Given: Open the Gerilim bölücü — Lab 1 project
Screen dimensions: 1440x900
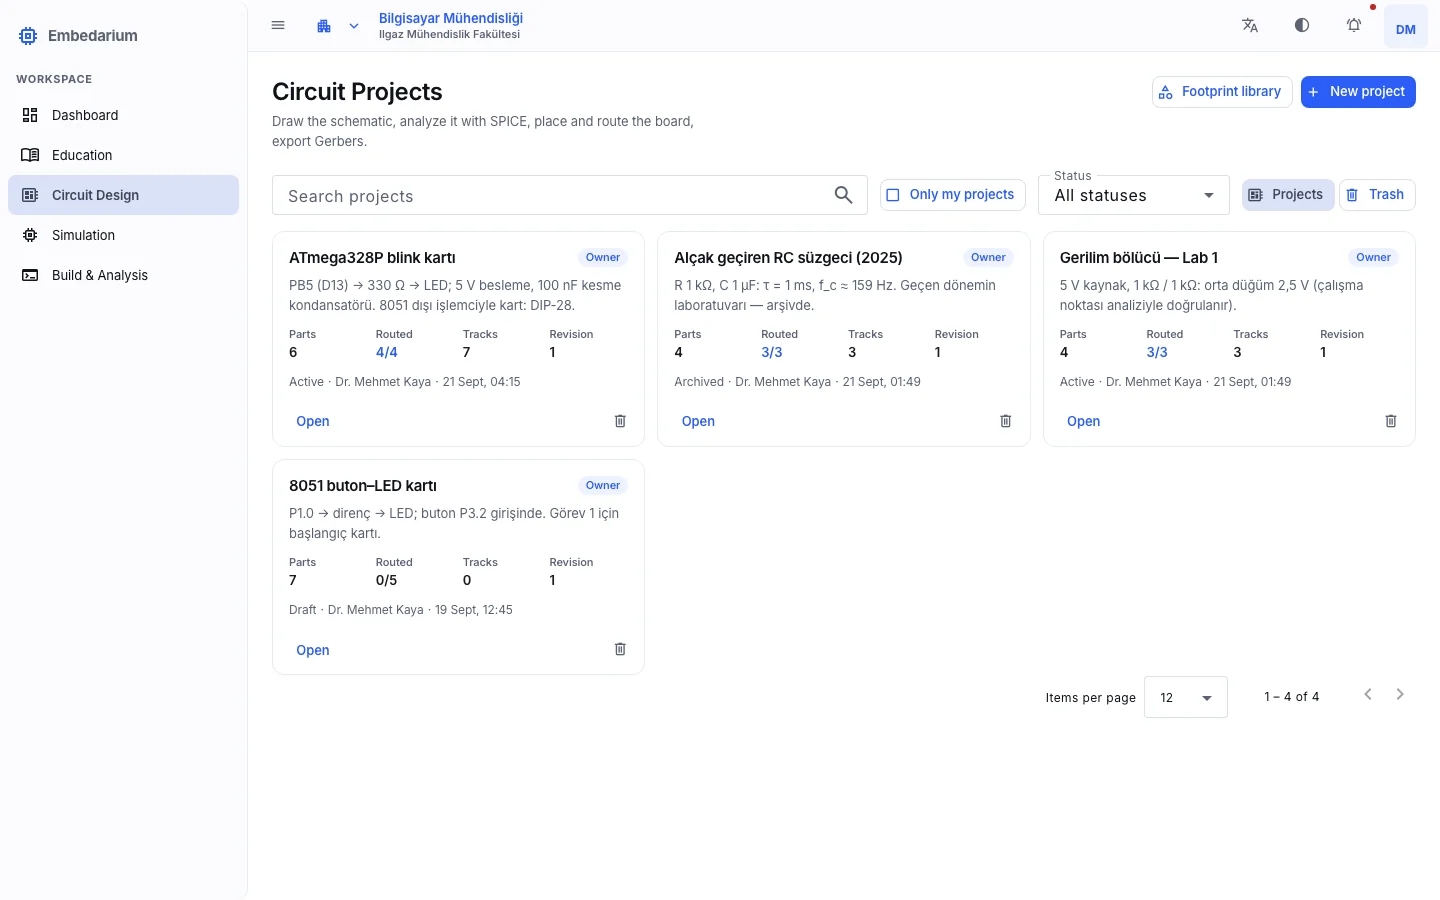Looking at the screenshot, I should coord(1083,421).
